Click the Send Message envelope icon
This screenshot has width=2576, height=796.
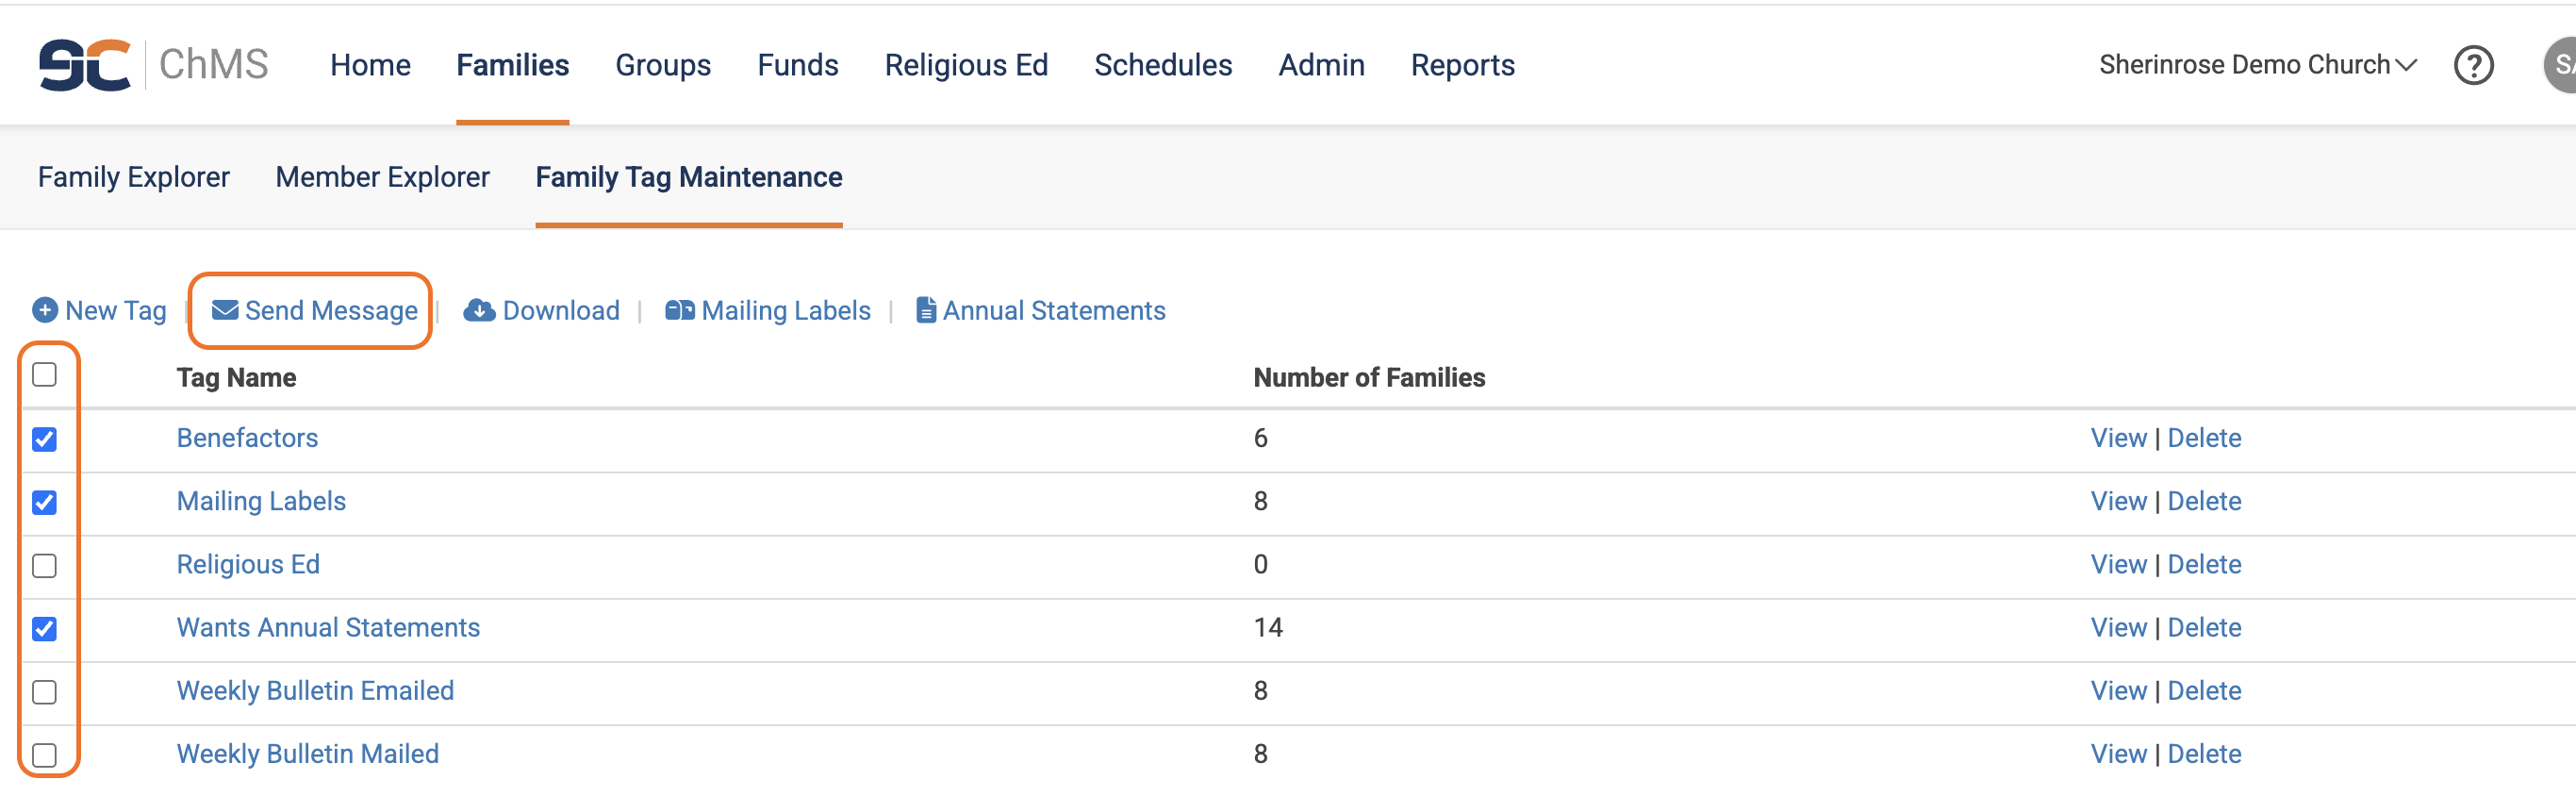225,310
